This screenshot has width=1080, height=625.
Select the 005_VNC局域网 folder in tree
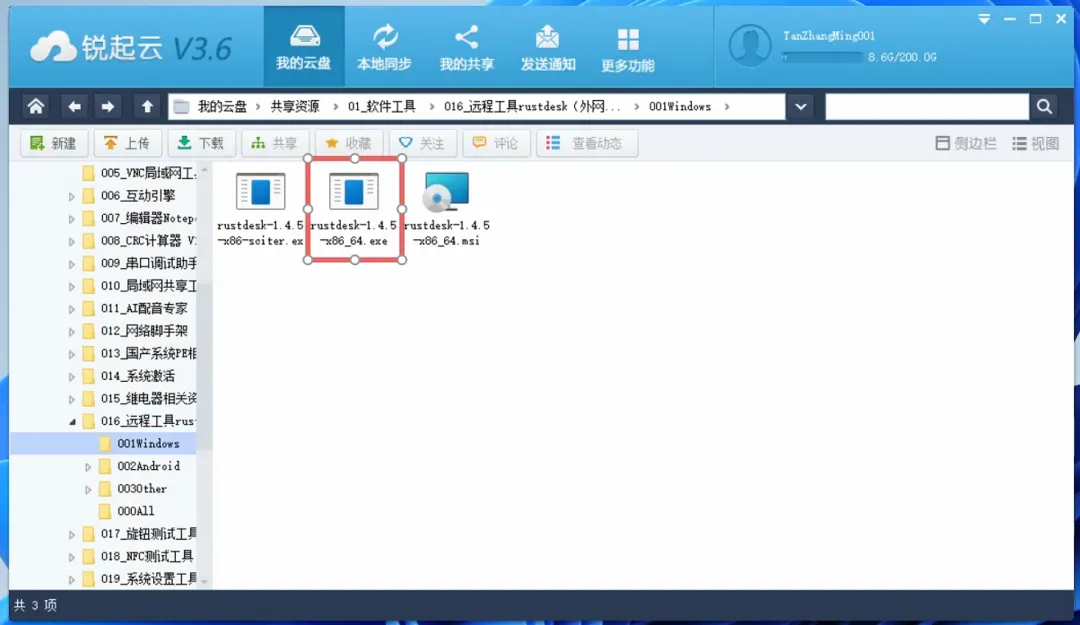click(x=138, y=173)
